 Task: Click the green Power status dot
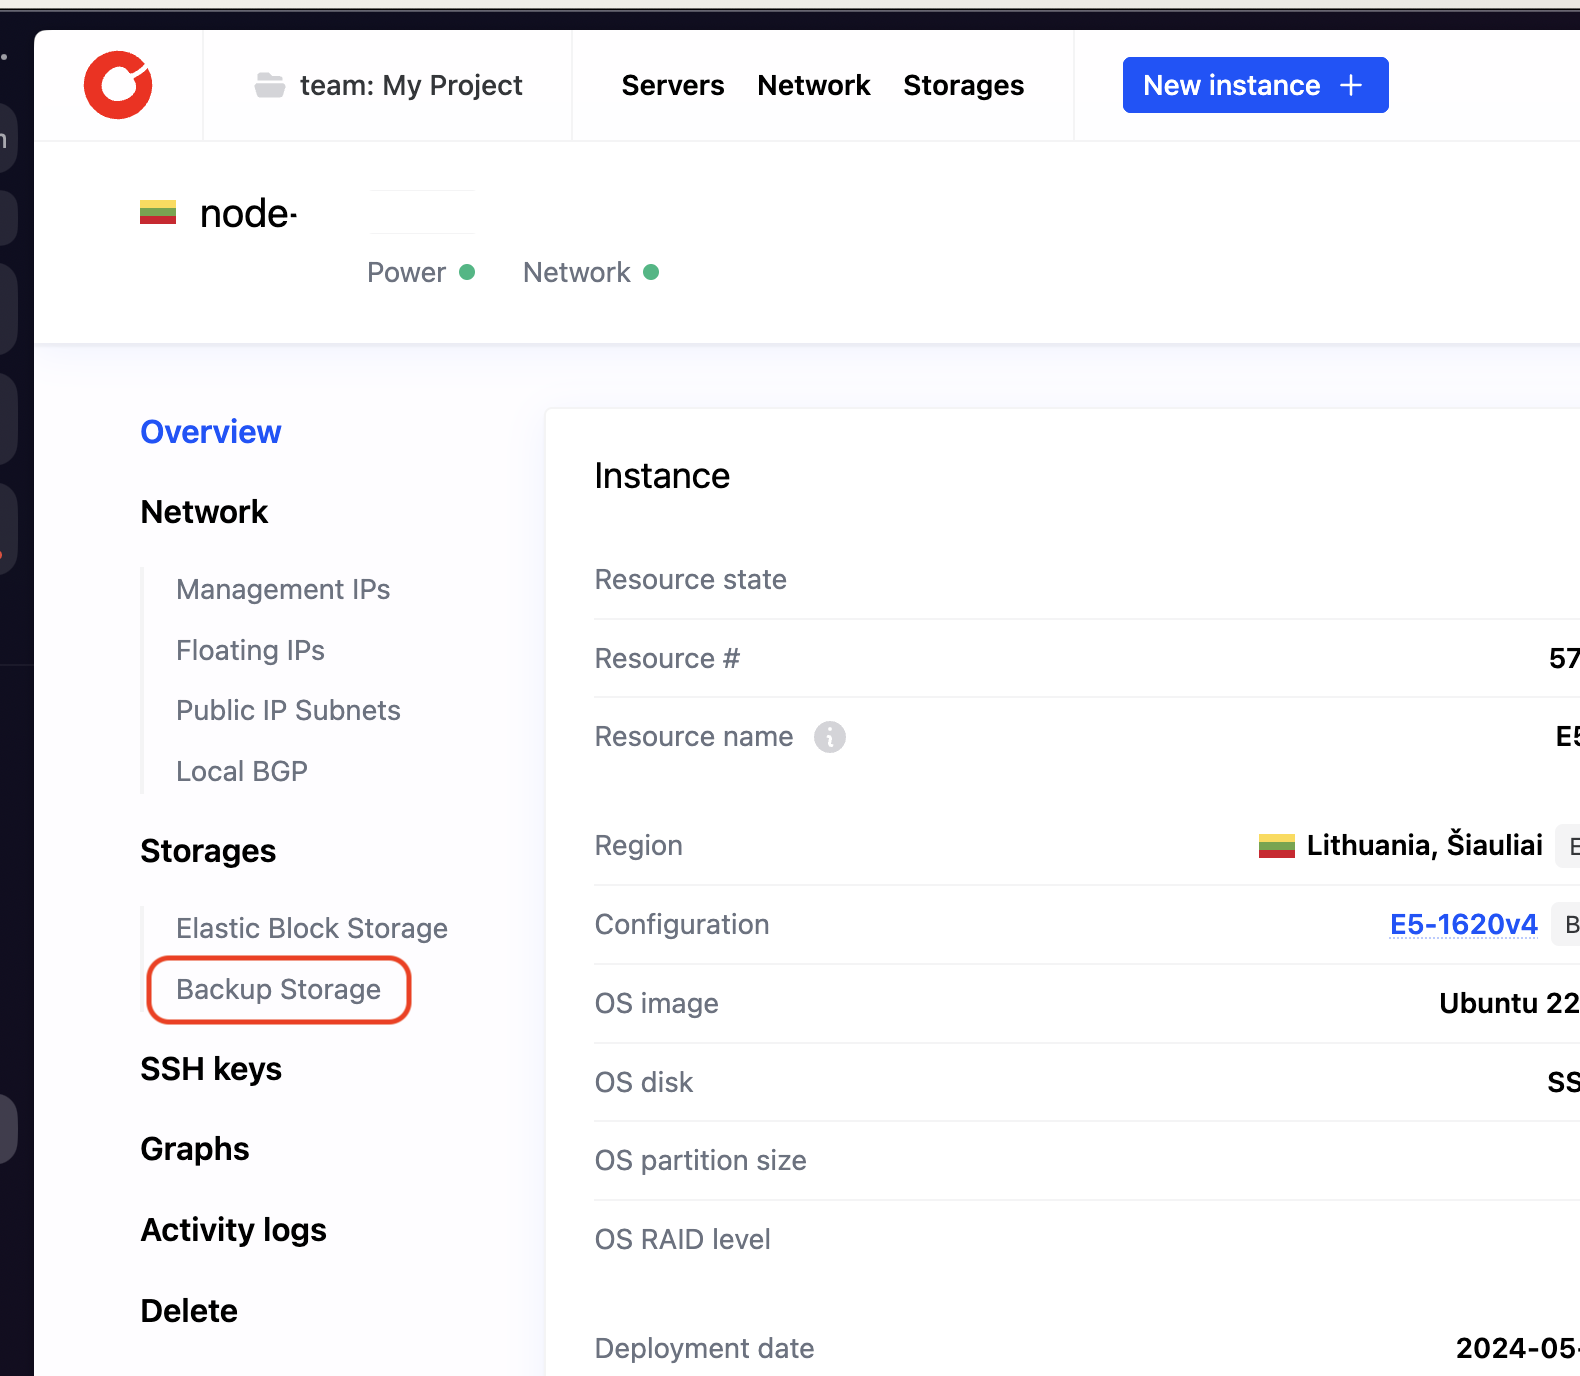coord(467,272)
